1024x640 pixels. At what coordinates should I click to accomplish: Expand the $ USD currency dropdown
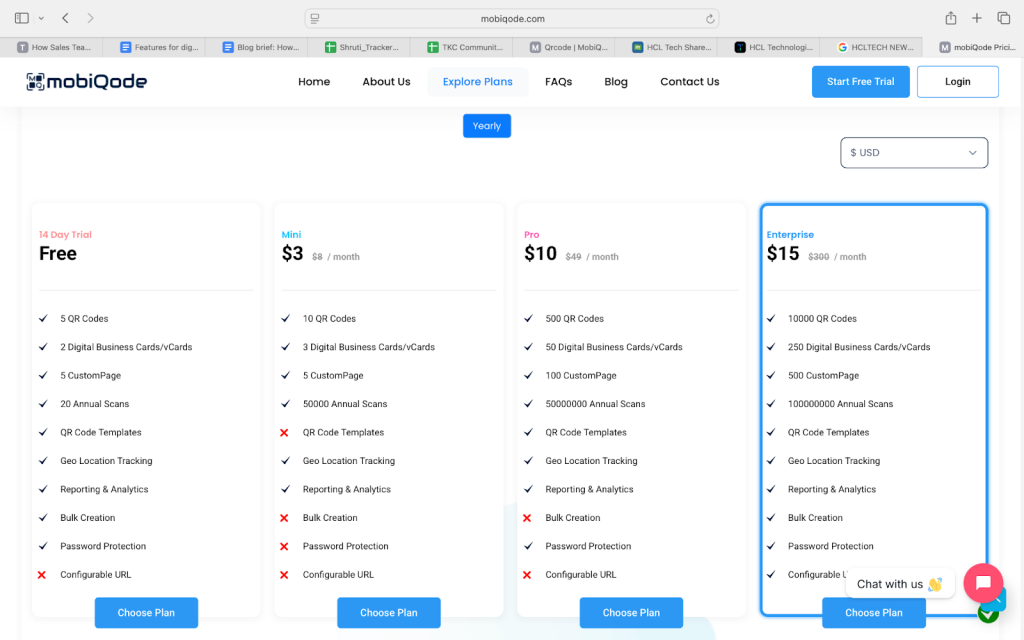click(913, 153)
